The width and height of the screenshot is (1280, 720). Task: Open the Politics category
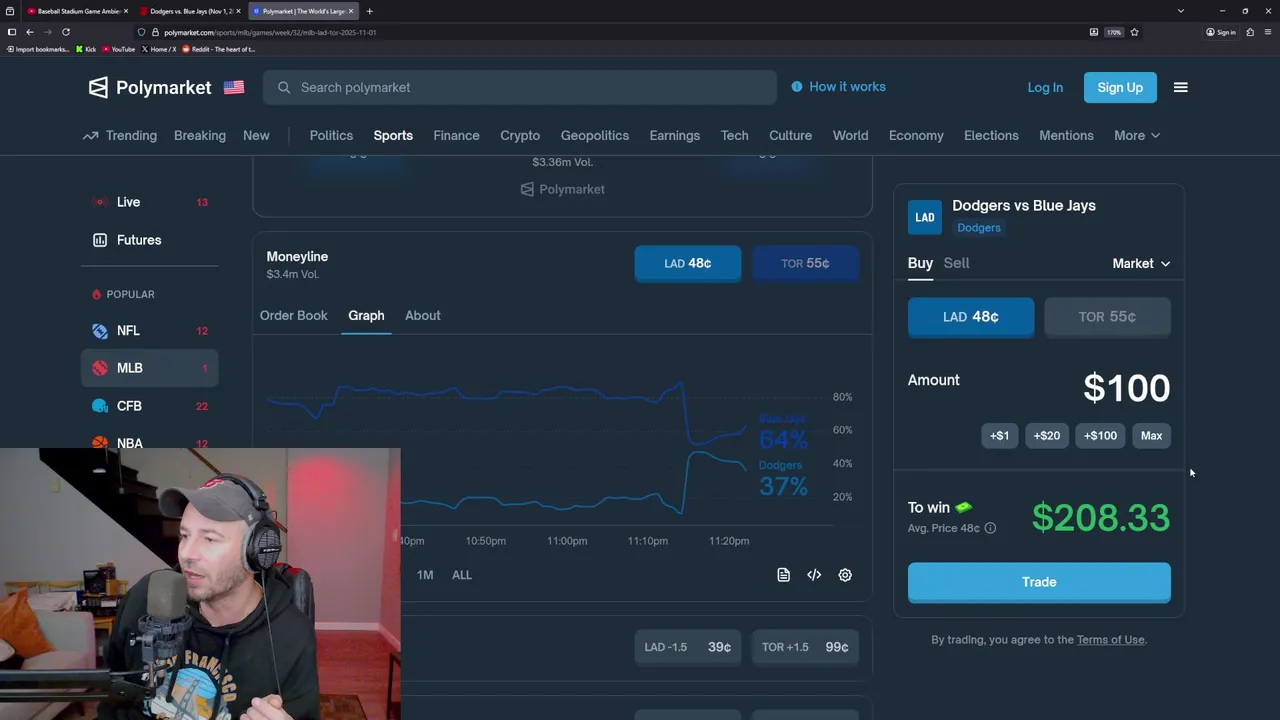pos(331,135)
